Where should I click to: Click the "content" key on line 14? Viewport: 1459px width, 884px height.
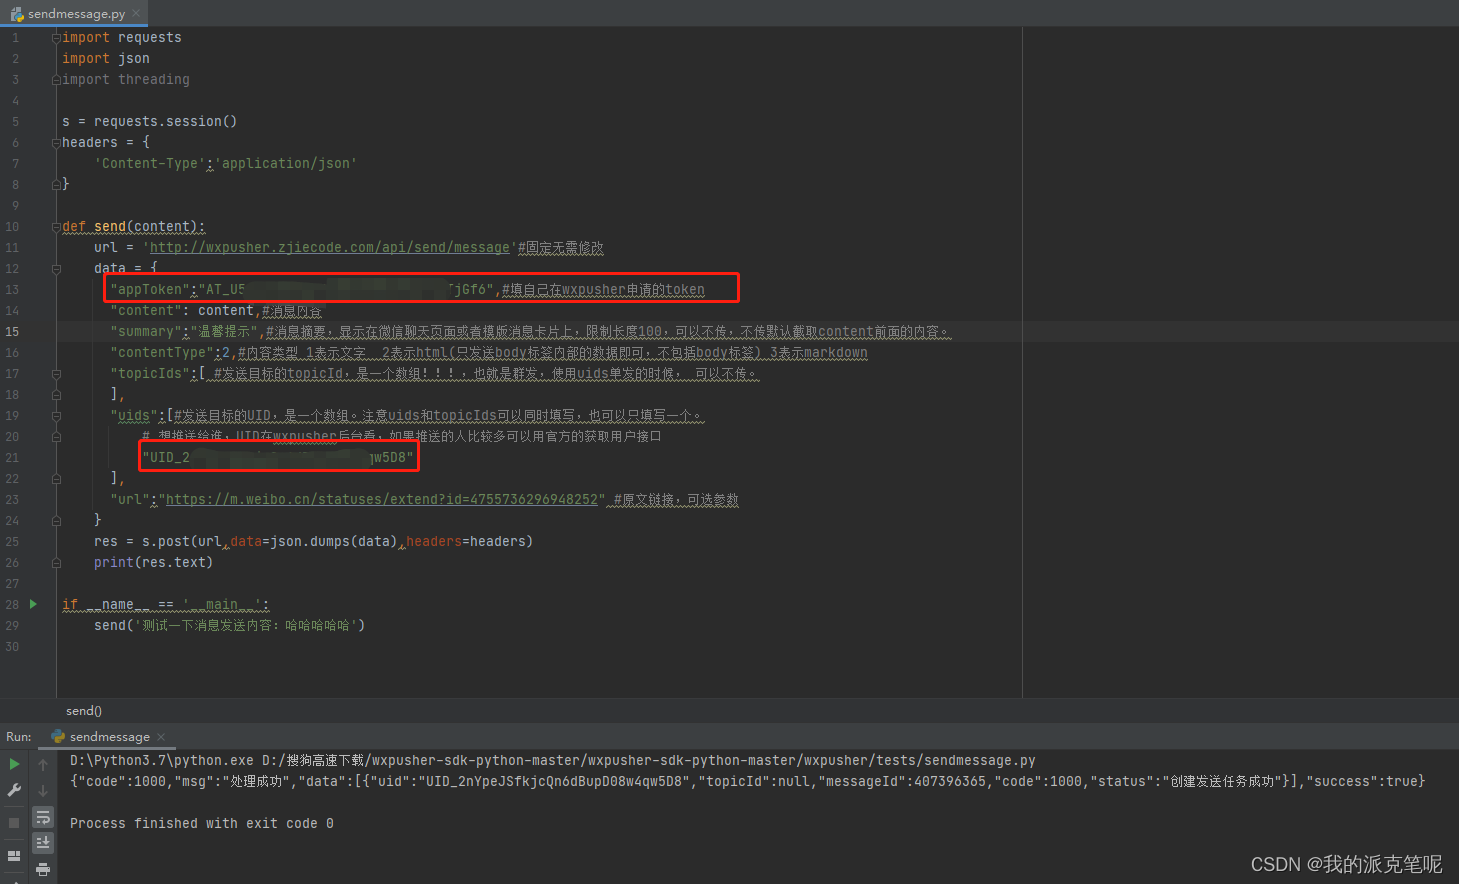(x=146, y=311)
